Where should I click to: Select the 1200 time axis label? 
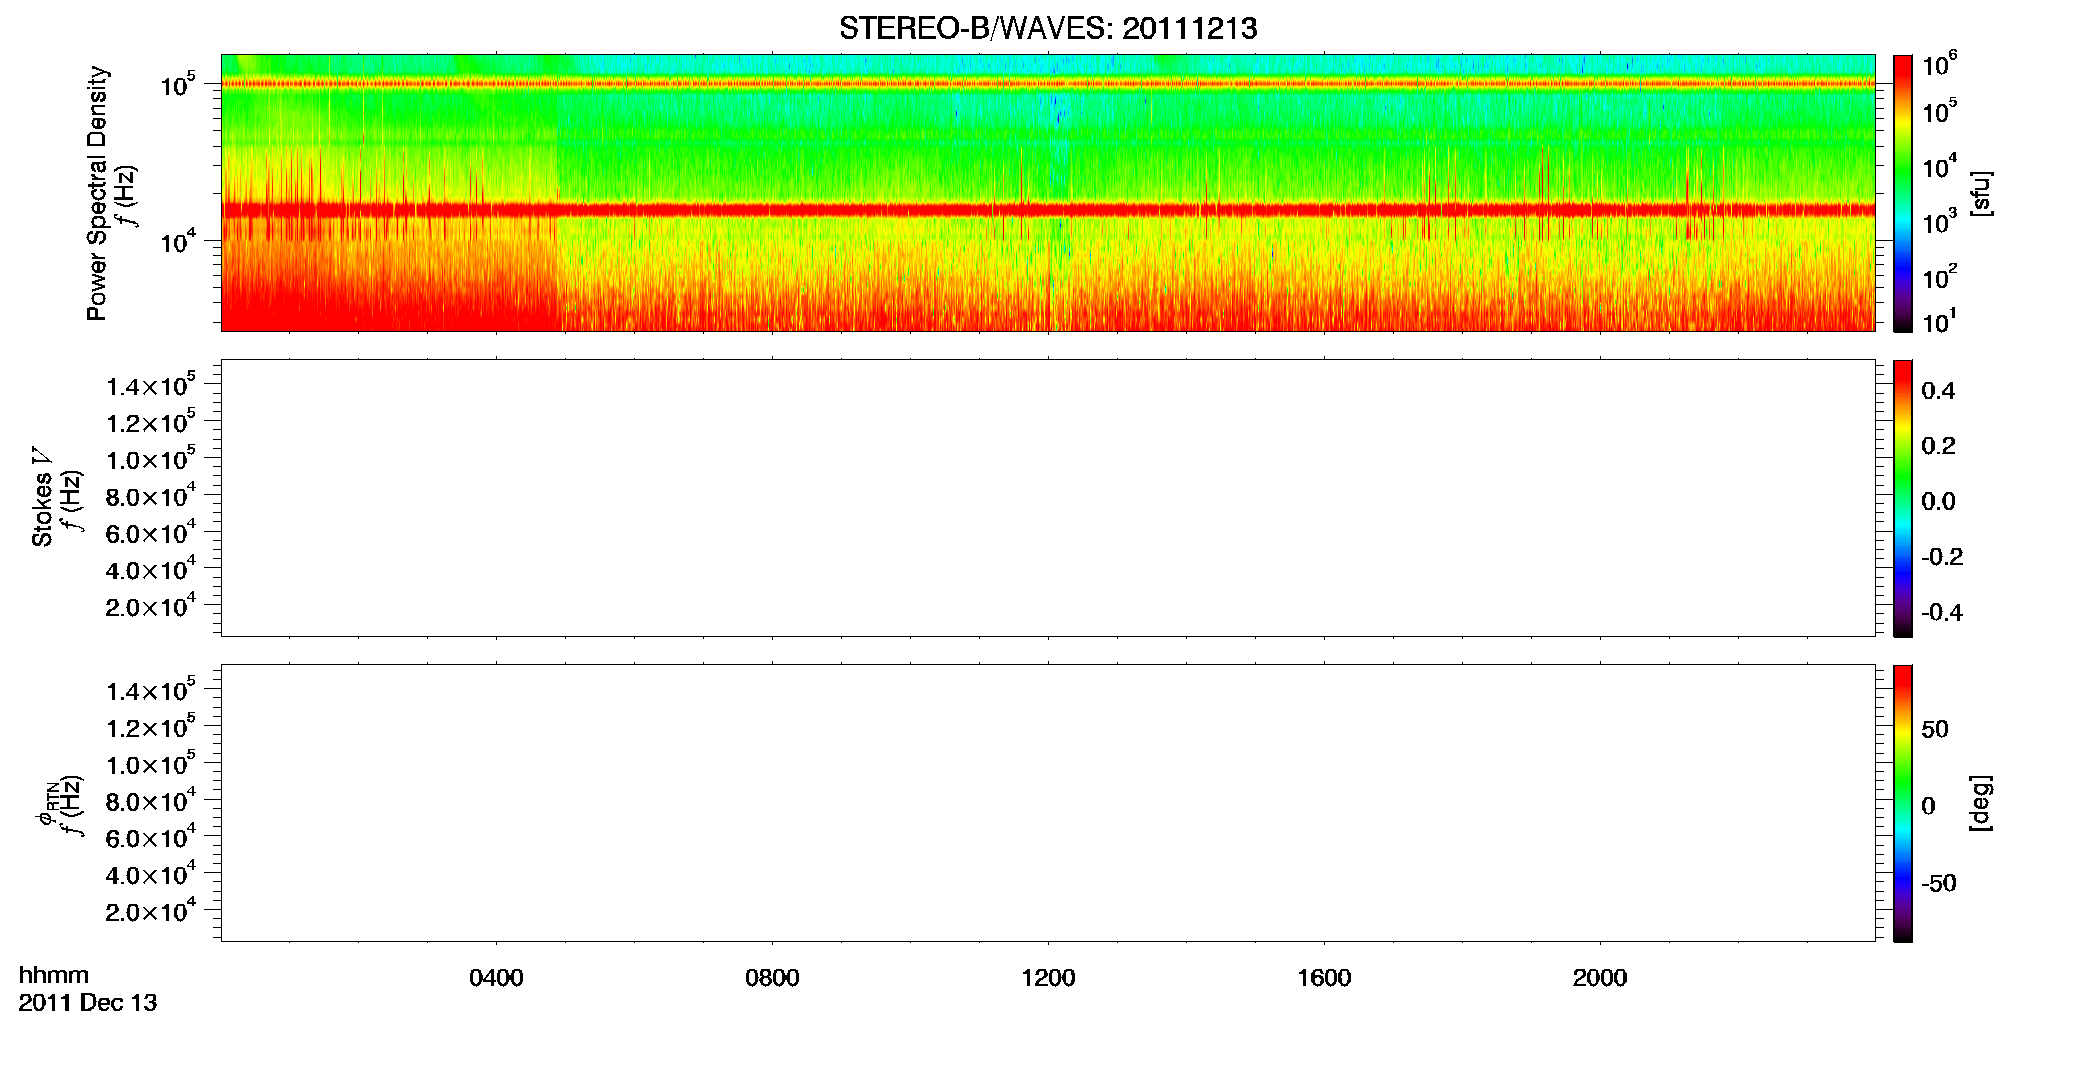coord(1048,978)
